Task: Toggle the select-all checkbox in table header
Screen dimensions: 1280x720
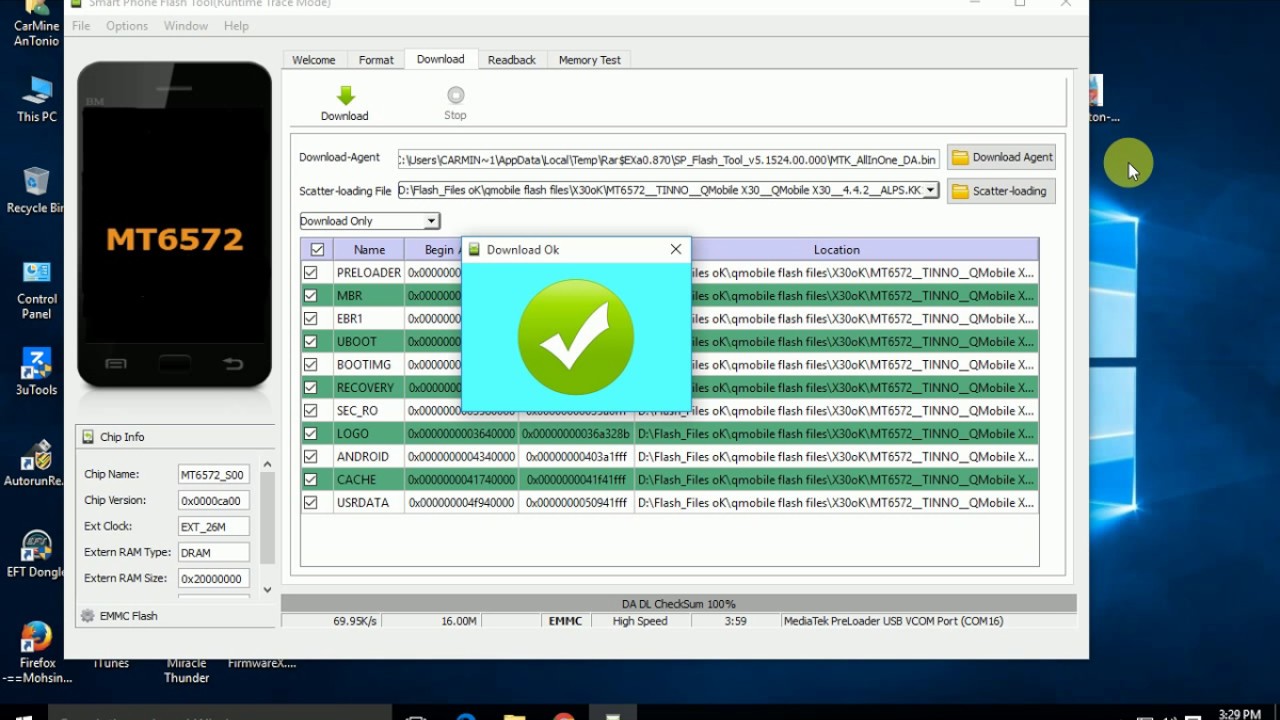Action: pos(317,250)
